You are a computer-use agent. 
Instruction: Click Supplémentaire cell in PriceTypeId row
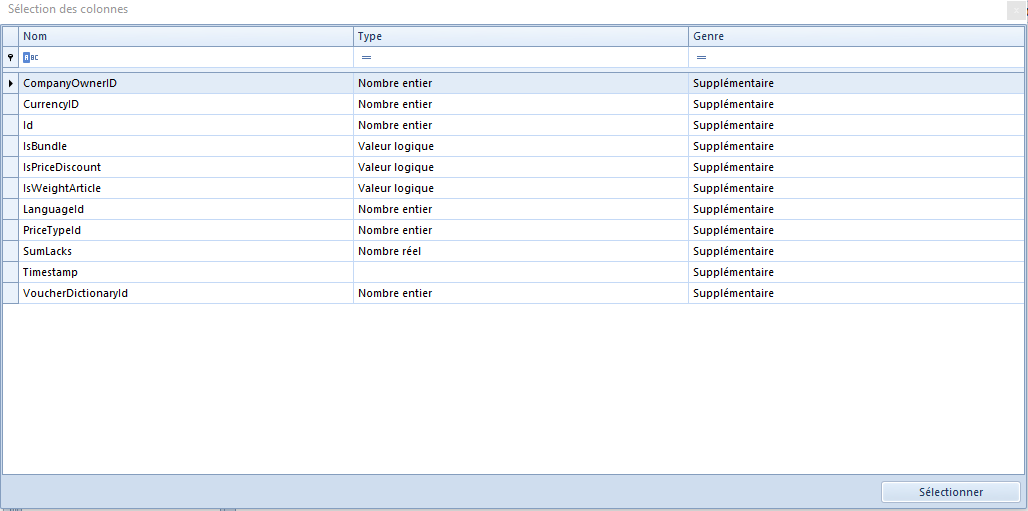856,230
